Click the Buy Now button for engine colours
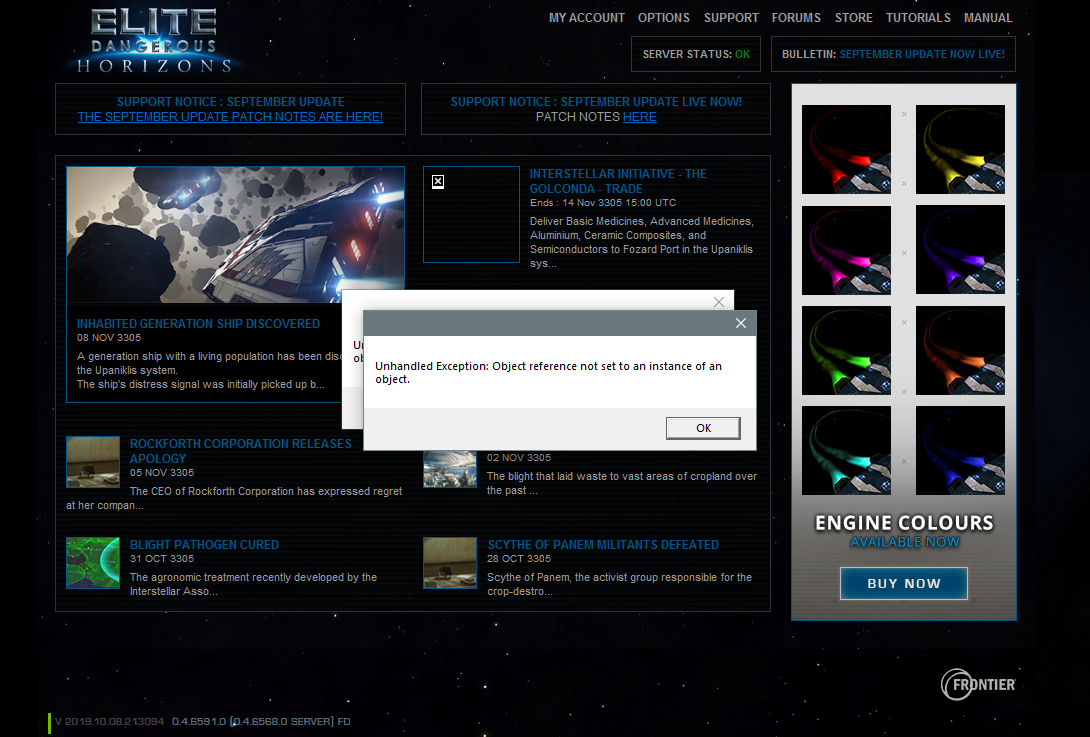The width and height of the screenshot is (1090, 737). coord(904,583)
